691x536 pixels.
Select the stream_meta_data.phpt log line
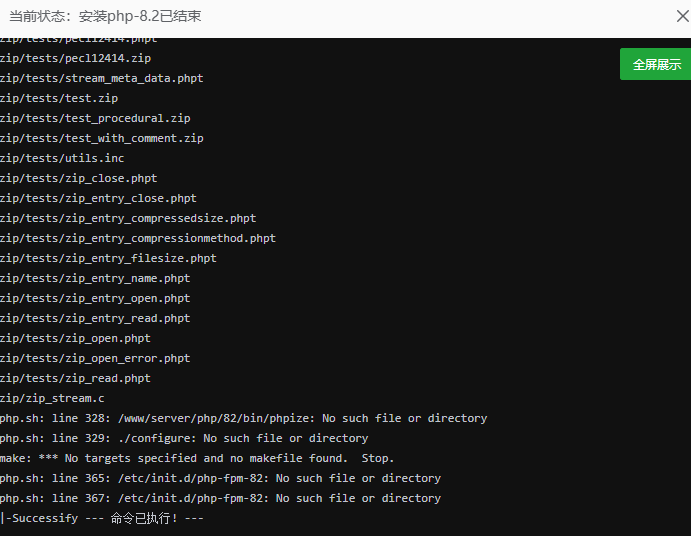pos(101,78)
